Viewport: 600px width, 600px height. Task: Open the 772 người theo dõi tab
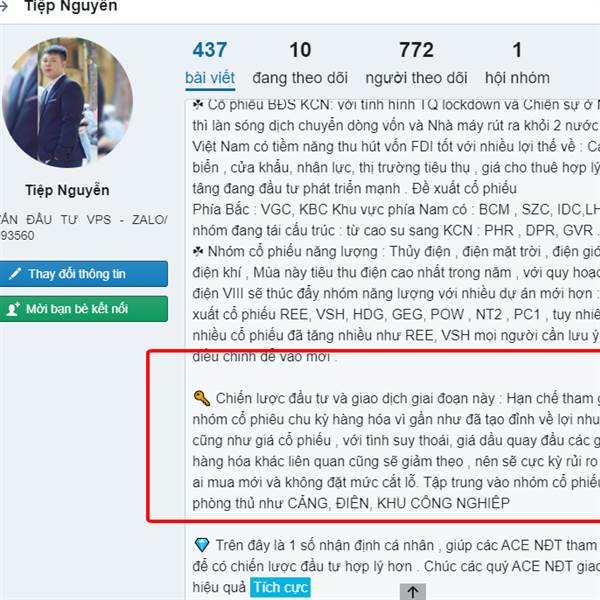coord(416,64)
